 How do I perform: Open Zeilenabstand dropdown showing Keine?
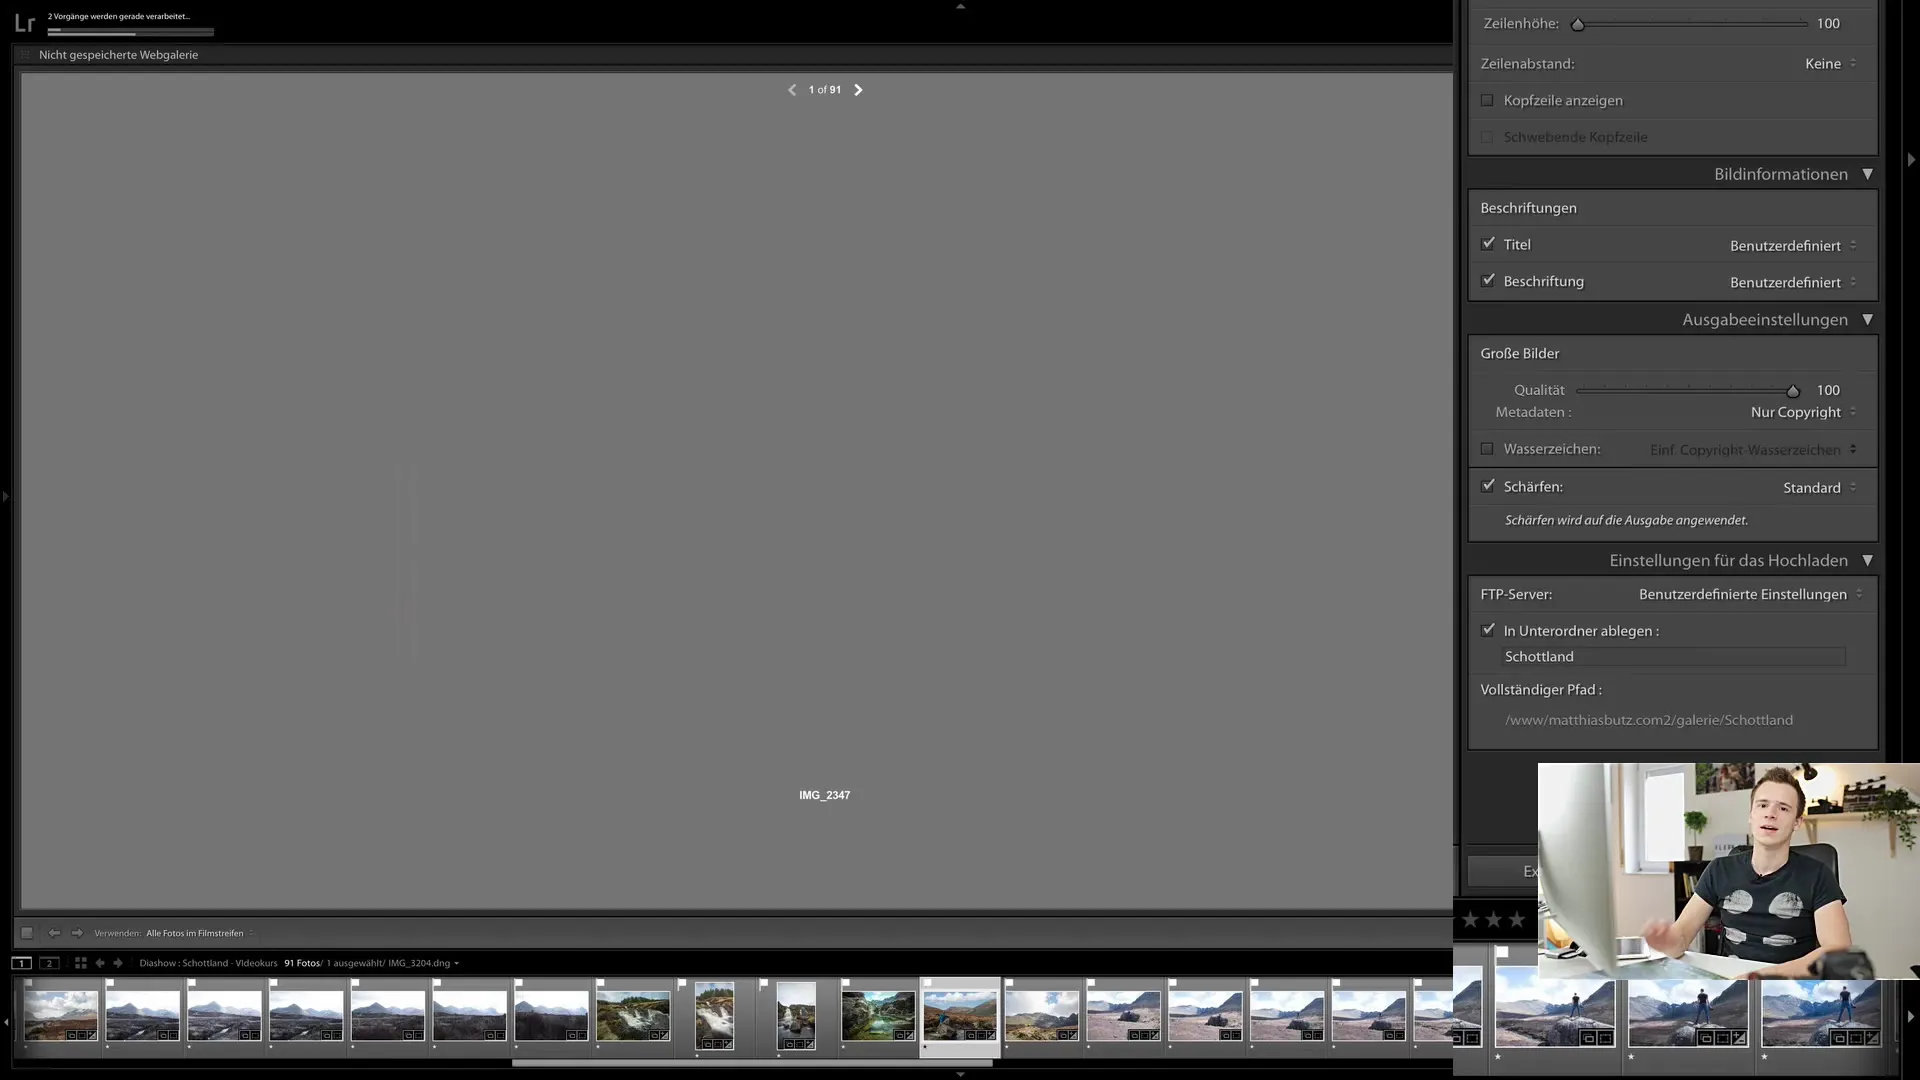pyautogui.click(x=1830, y=63)
